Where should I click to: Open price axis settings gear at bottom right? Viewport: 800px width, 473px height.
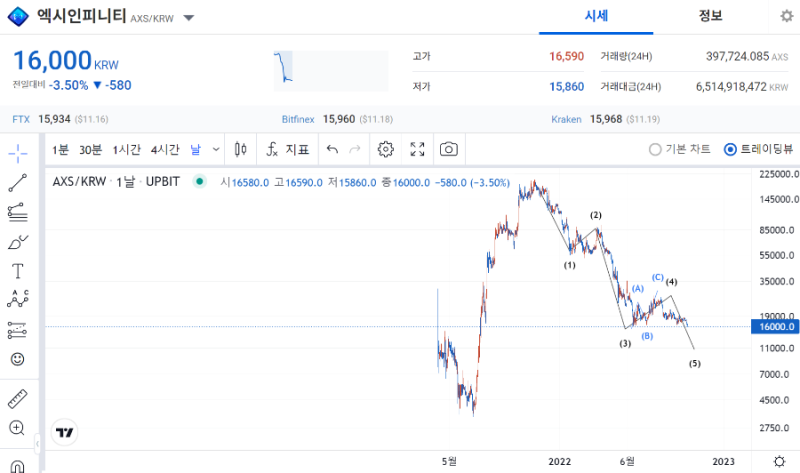tap(779, 462)
